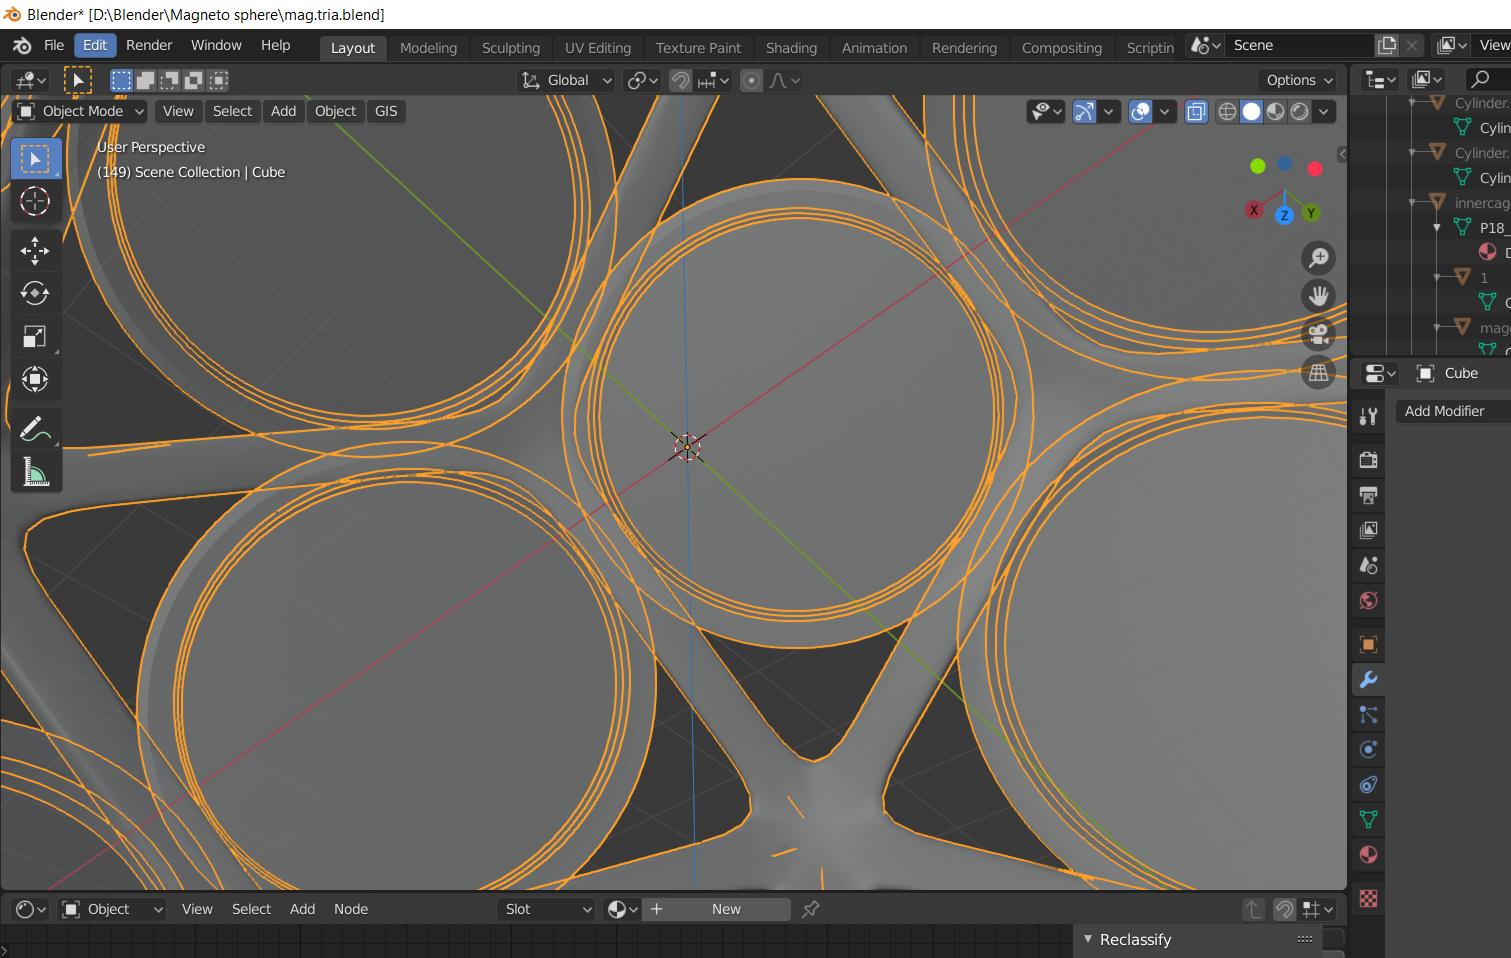This screenshot has width=1511, height=958.
Task: Select the Material properties tab
Action: pyautogui.click(x=1368, y=854)
